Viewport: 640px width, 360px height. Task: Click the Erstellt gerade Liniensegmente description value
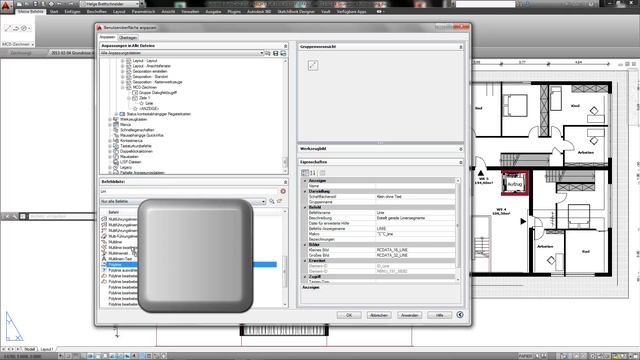point(400,218)
